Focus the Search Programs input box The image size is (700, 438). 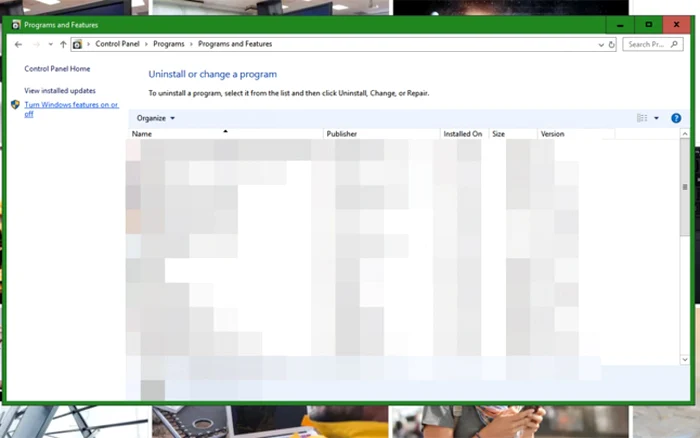pyautogui.click(x=653, y=44)
